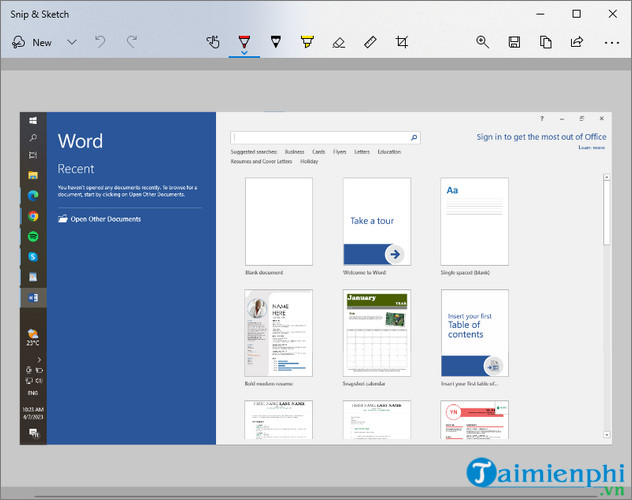Click Sign in to get the most out of Office
The height and width of the screenshot is (500, 632).
click(x=541, y=137)
